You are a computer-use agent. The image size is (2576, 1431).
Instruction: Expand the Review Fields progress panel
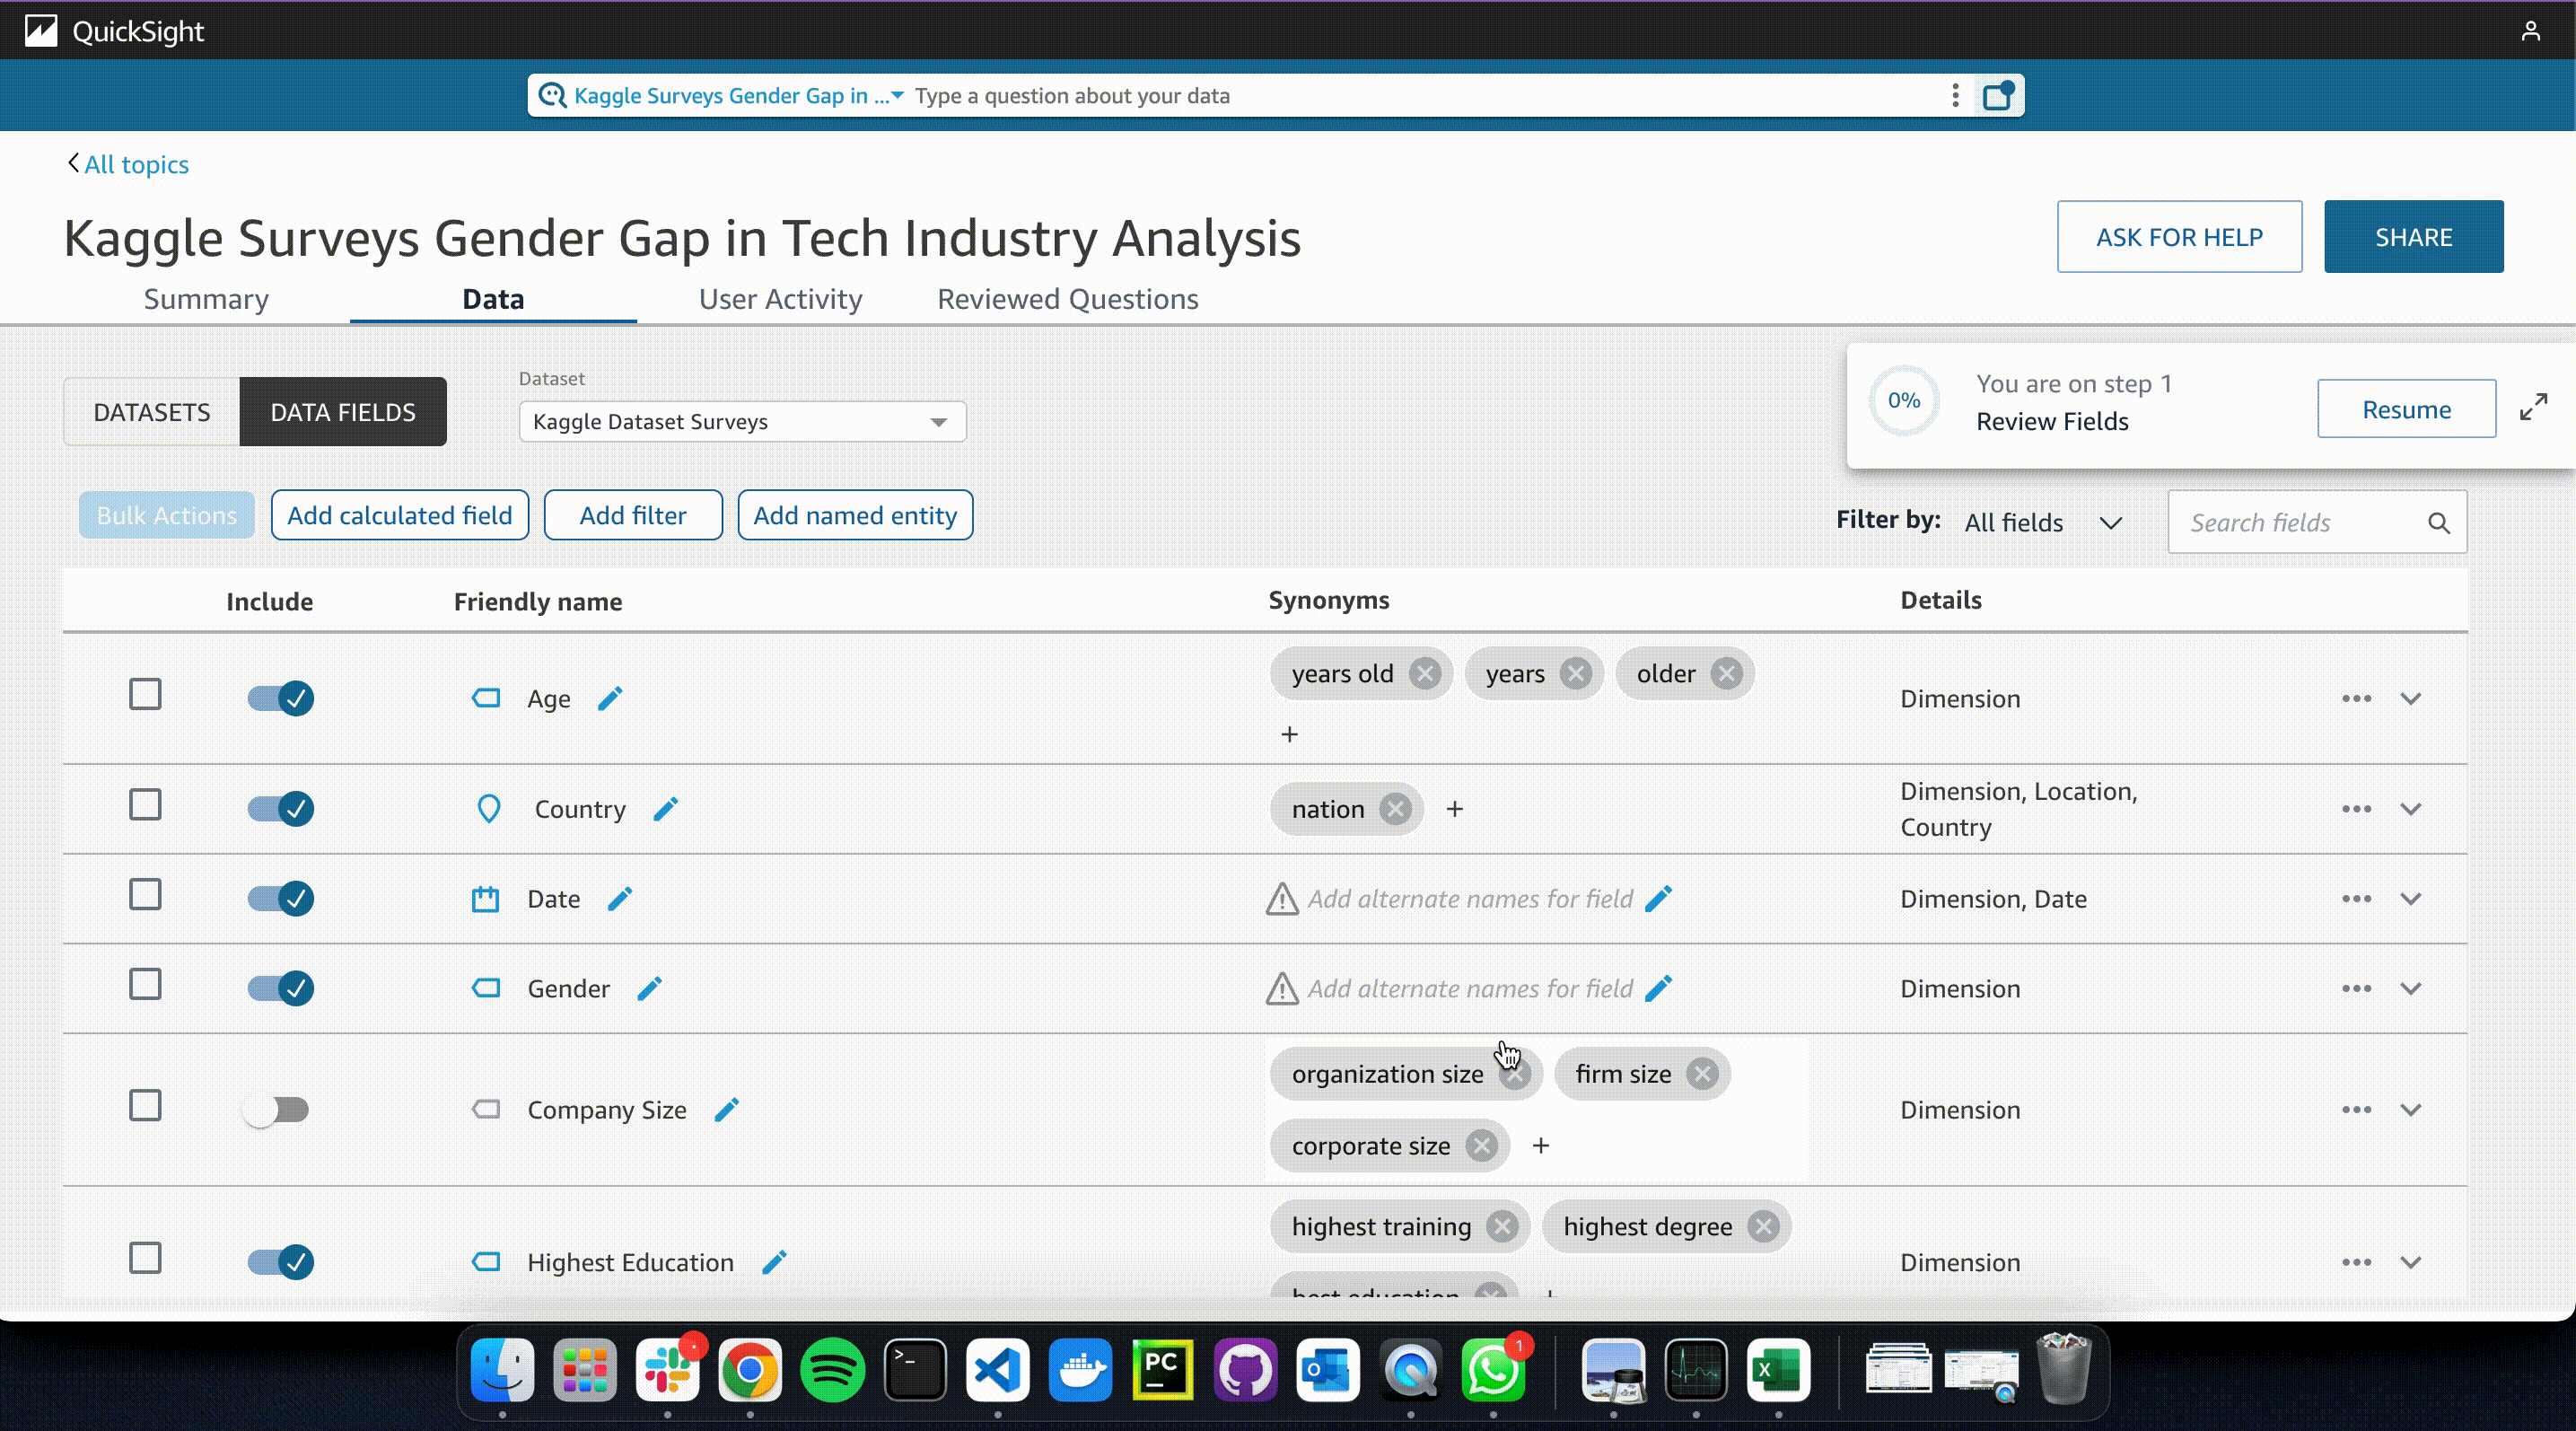[2533, 407]
